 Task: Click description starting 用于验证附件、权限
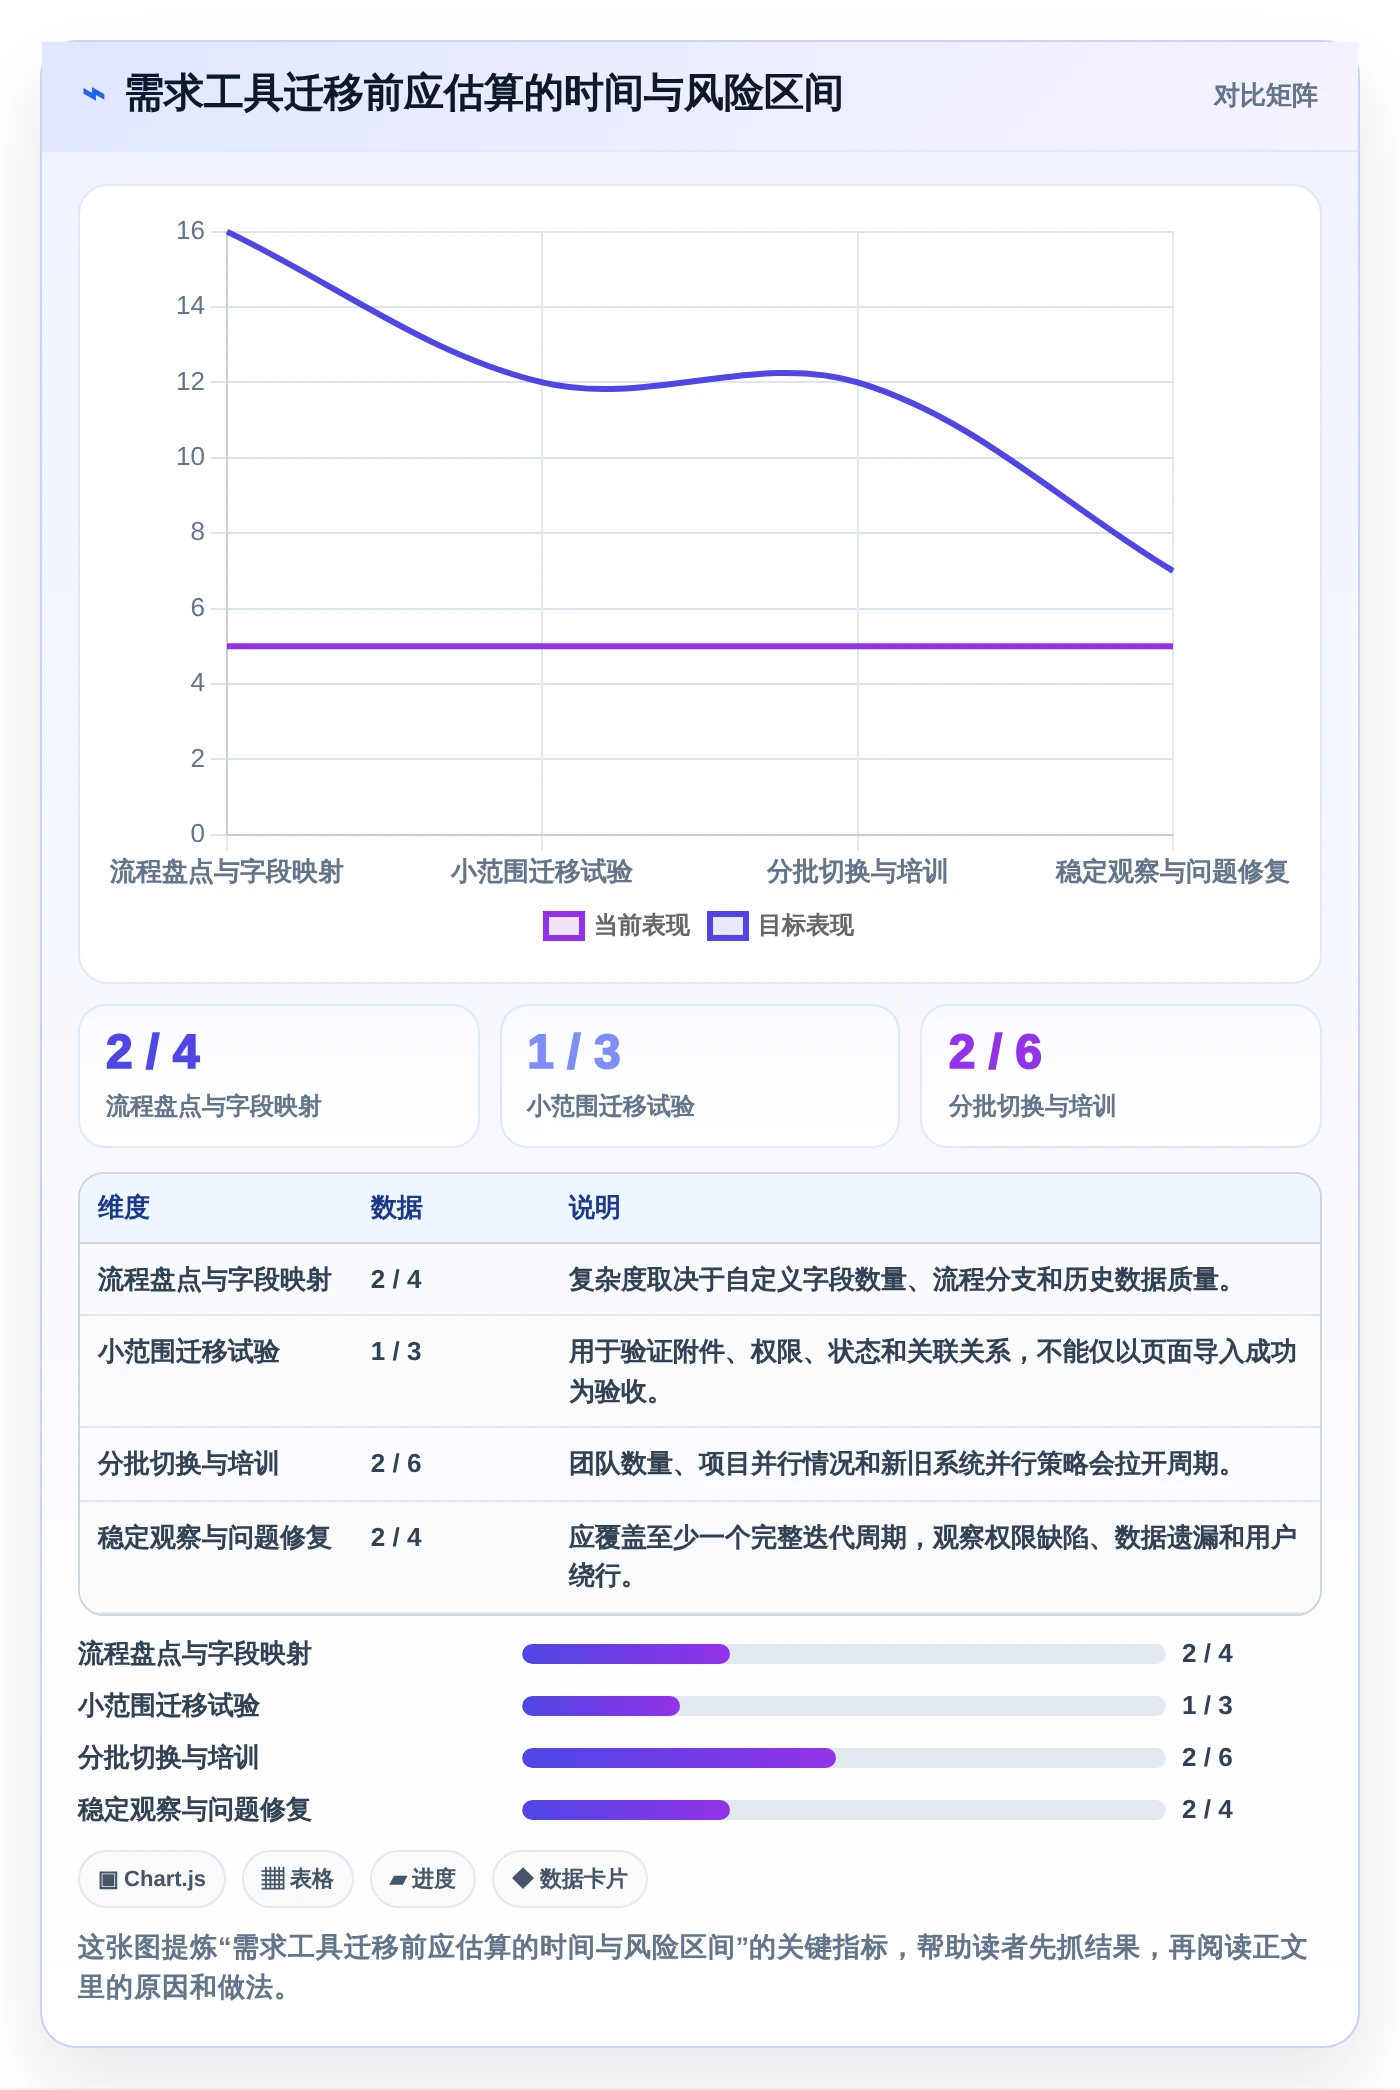(x=933, y=1371)
